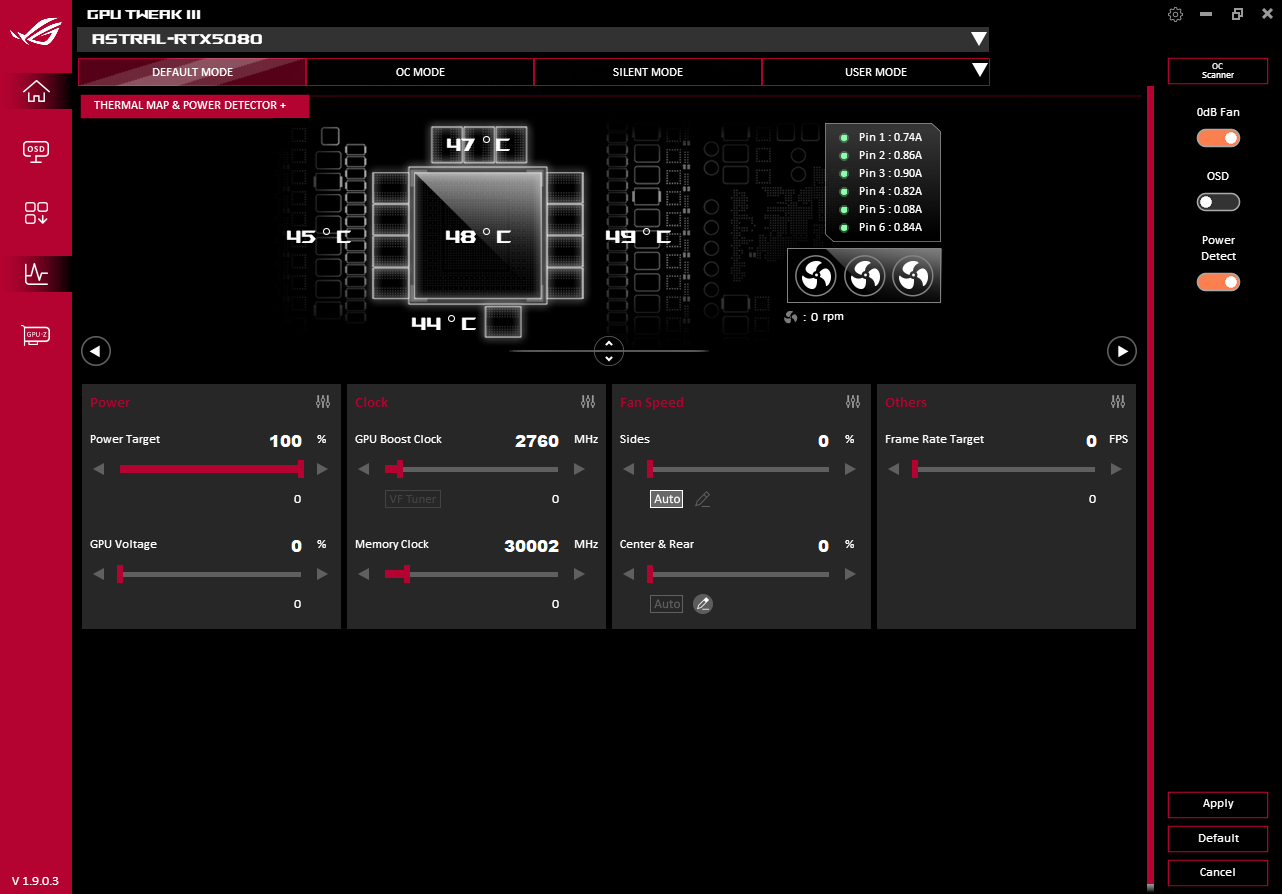Open the utilities download sidebar icon
This screenshot has width=1282, height=894.
[36, 212]
